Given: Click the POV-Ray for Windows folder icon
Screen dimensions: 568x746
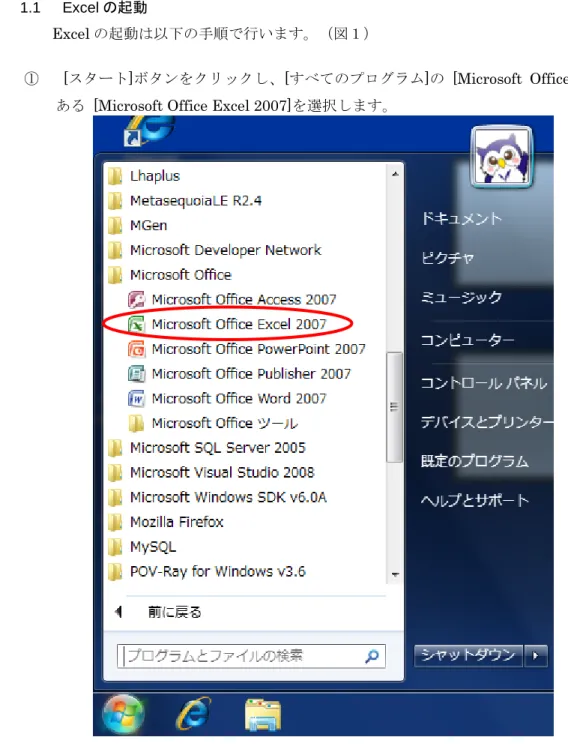Looking at the screenshot, I should point(115,572).
